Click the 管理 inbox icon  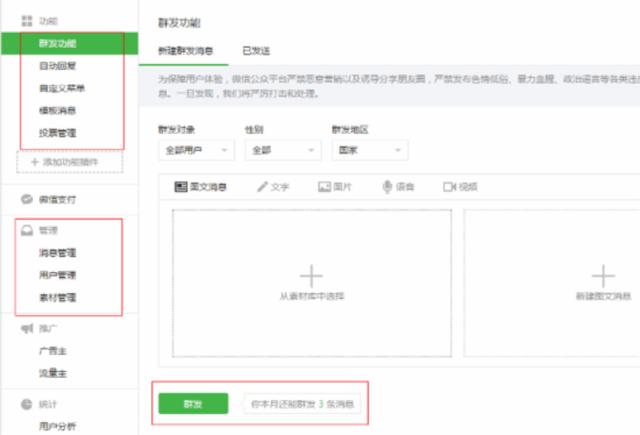tap(27, 231)
